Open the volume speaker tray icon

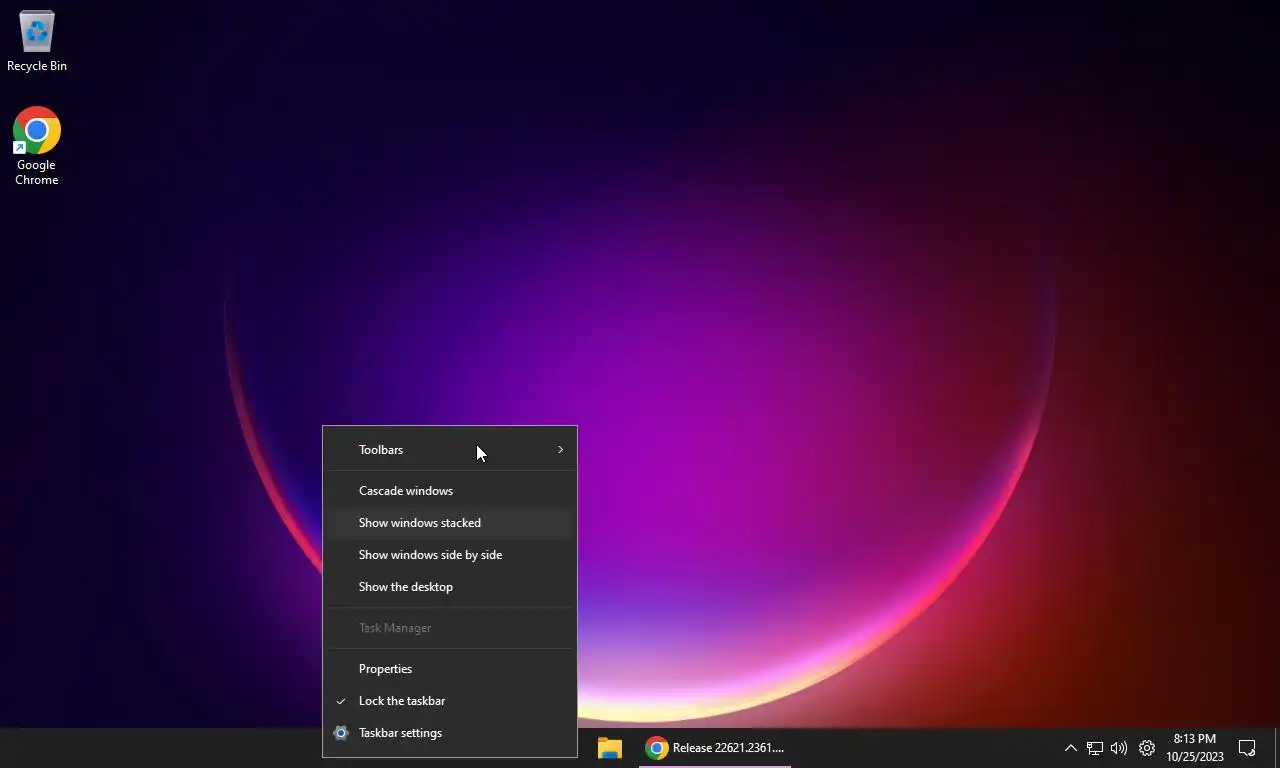click(x=1119, y=748)
